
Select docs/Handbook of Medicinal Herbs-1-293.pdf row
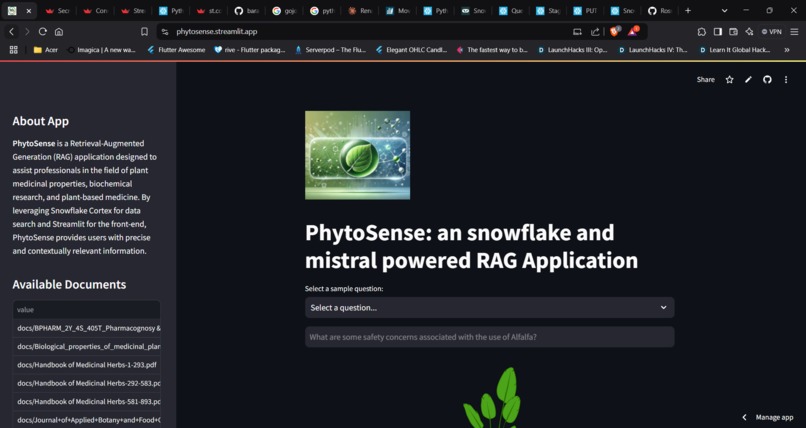click(86, 365)
